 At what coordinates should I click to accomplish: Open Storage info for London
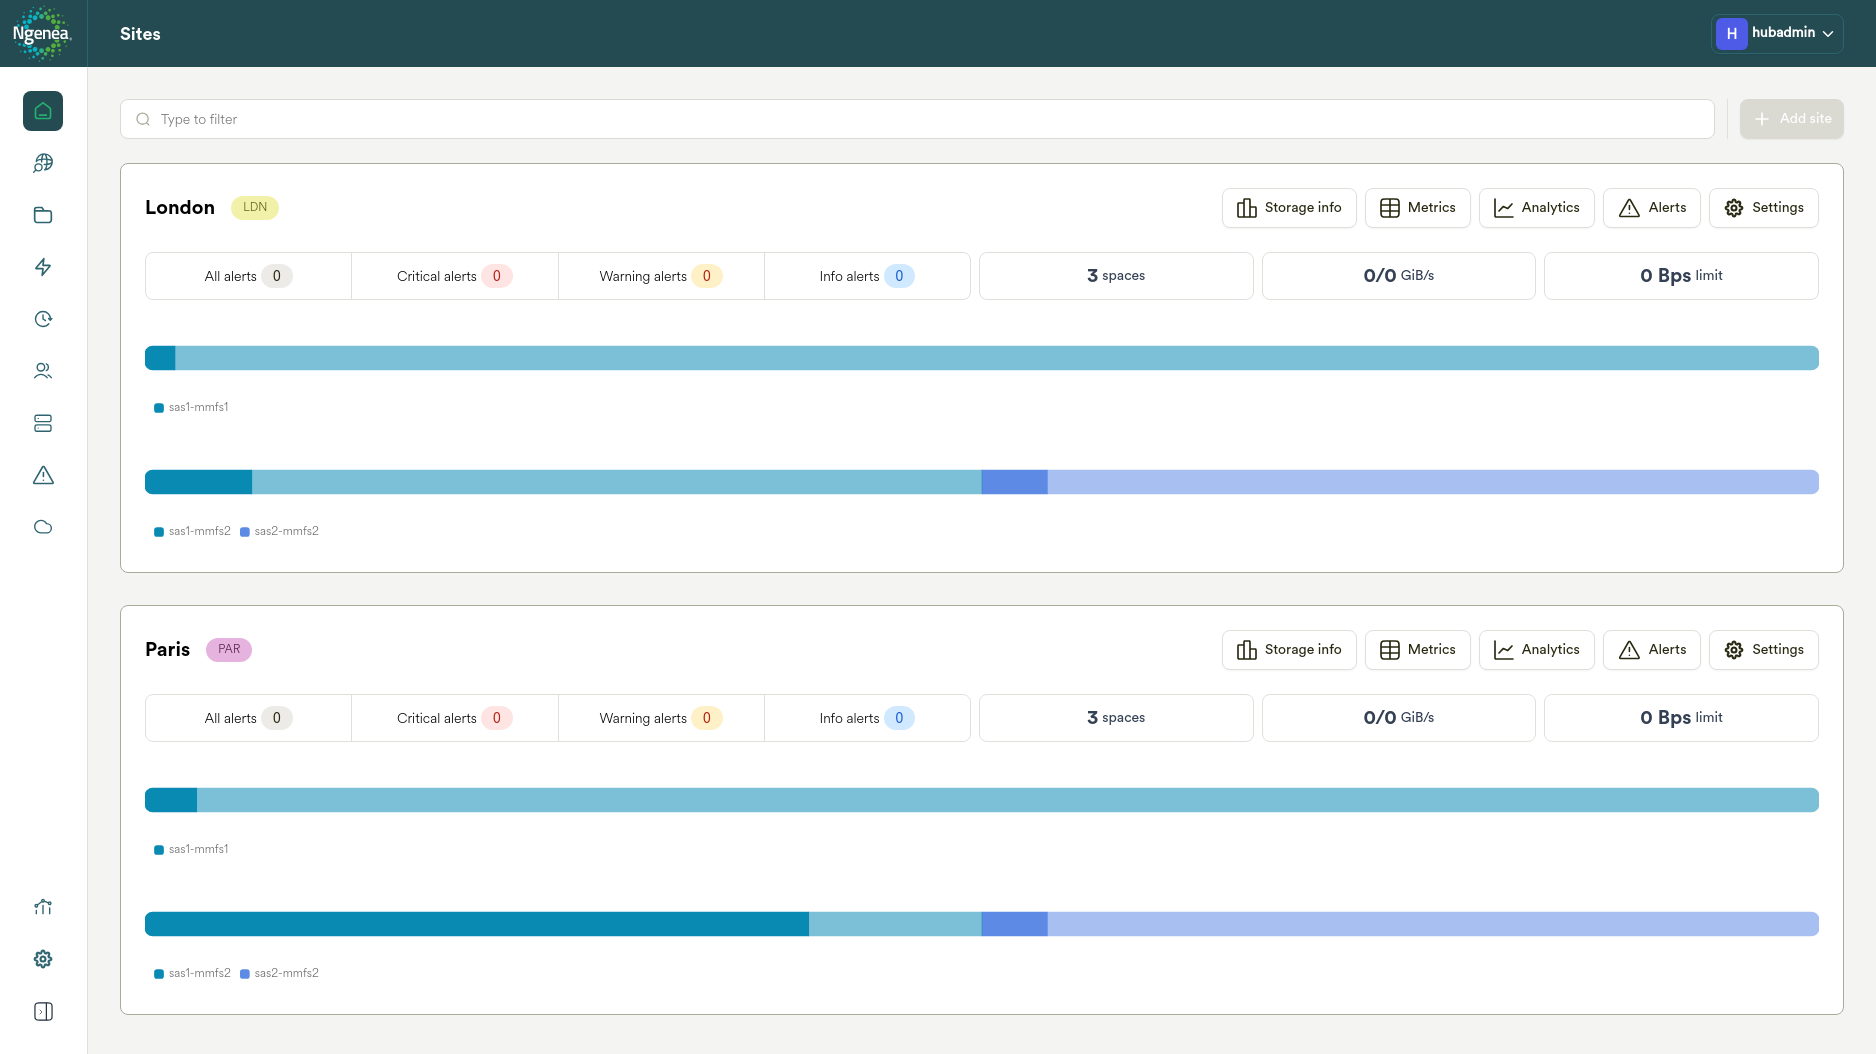[x=1288, y=208]
